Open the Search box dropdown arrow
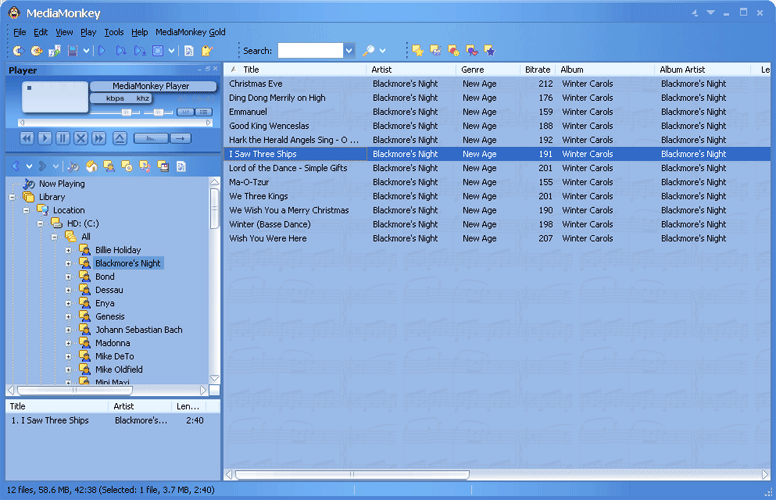This screenshot has height=500, width=776. click(x=349, y=50)
